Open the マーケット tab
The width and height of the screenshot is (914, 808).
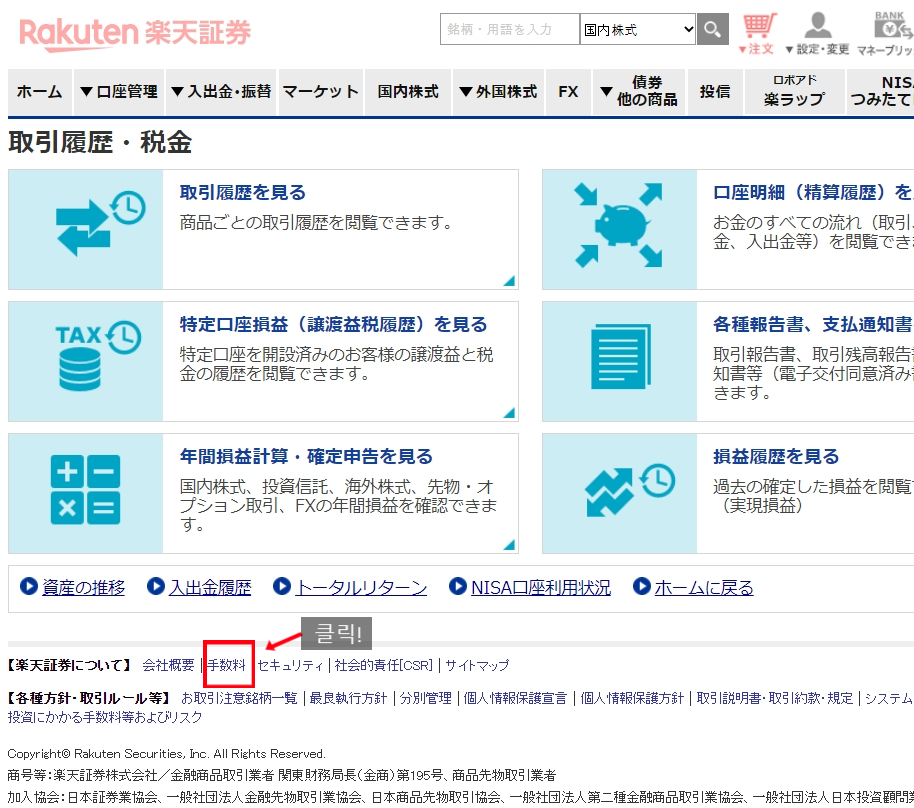click(x=321, y=92)
